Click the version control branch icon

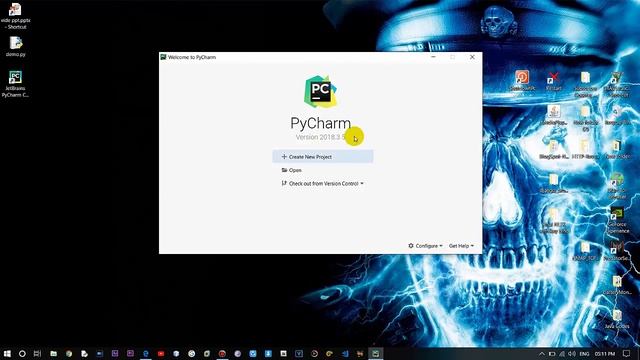coord(284,184)
